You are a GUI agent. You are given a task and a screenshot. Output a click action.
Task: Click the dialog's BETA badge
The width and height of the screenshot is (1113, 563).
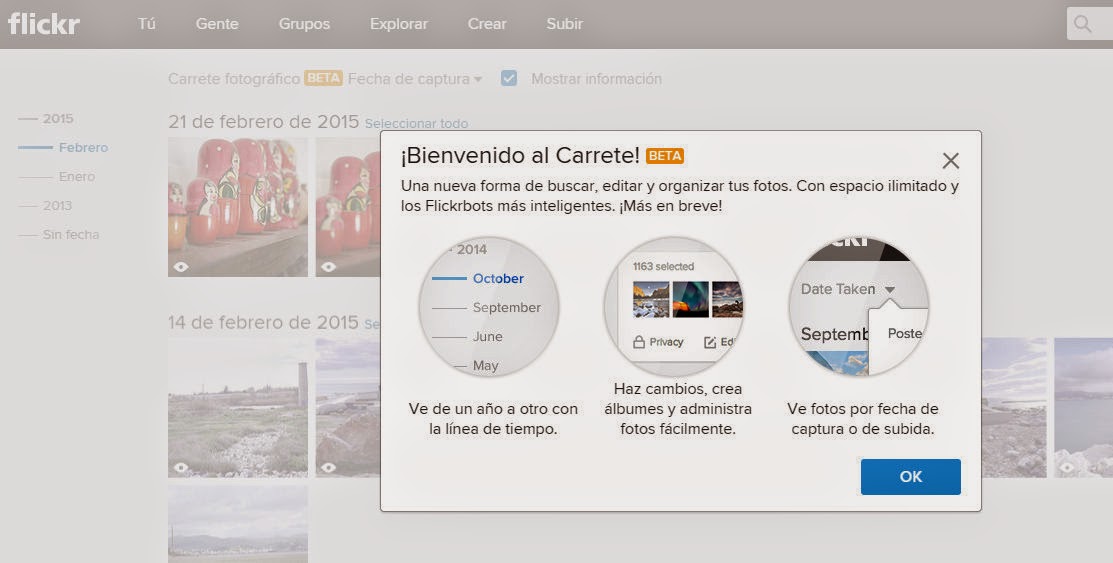click(x=665, y=155)
